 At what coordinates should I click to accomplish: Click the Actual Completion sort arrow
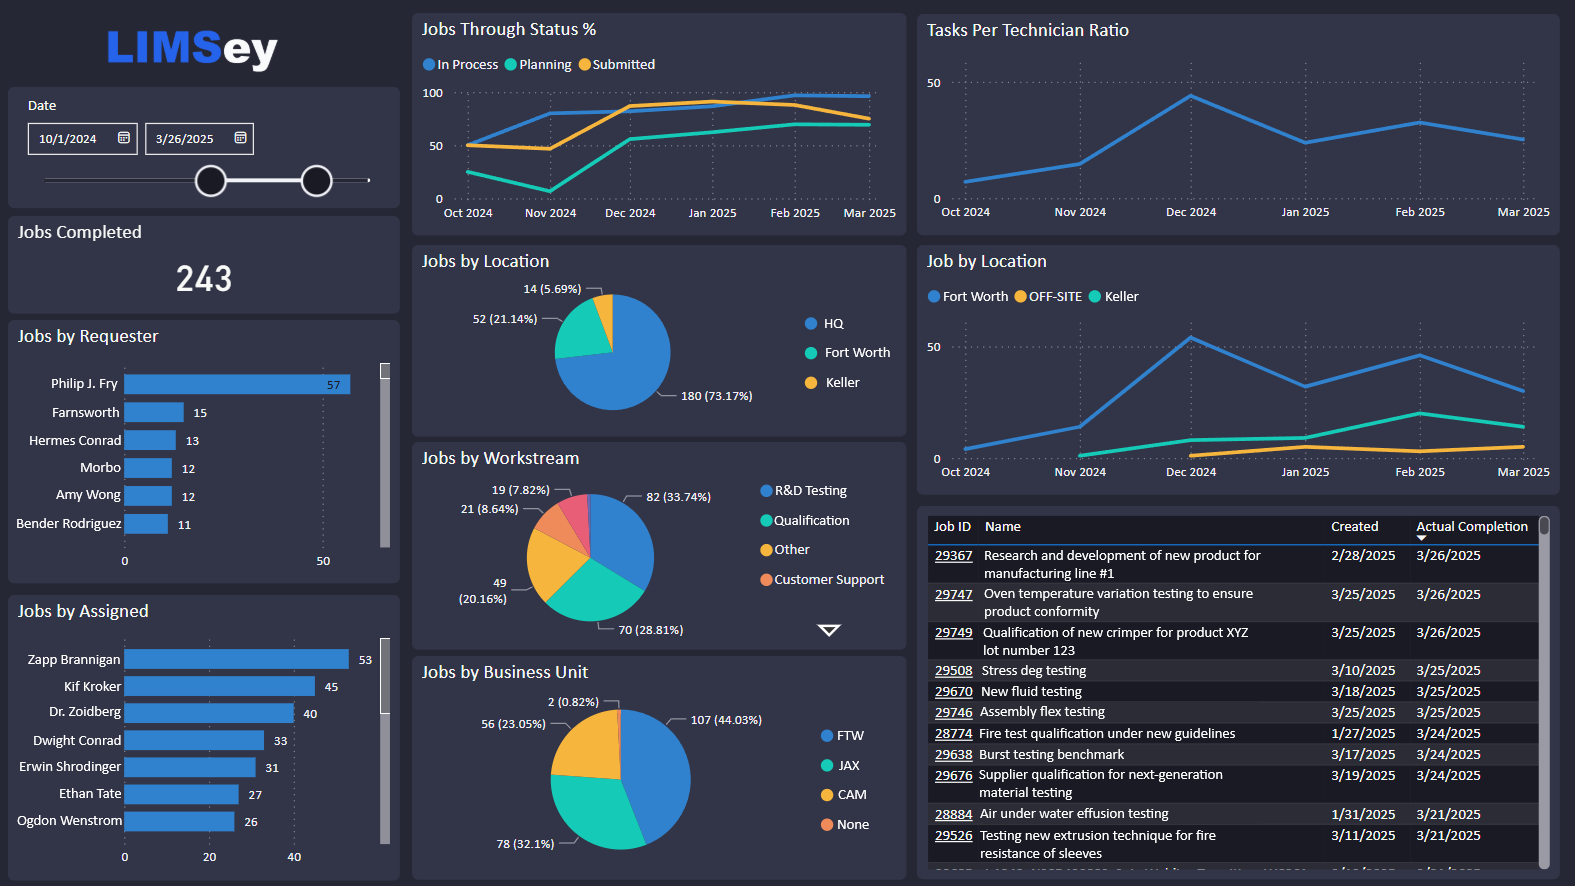[x=1421, y=538]
